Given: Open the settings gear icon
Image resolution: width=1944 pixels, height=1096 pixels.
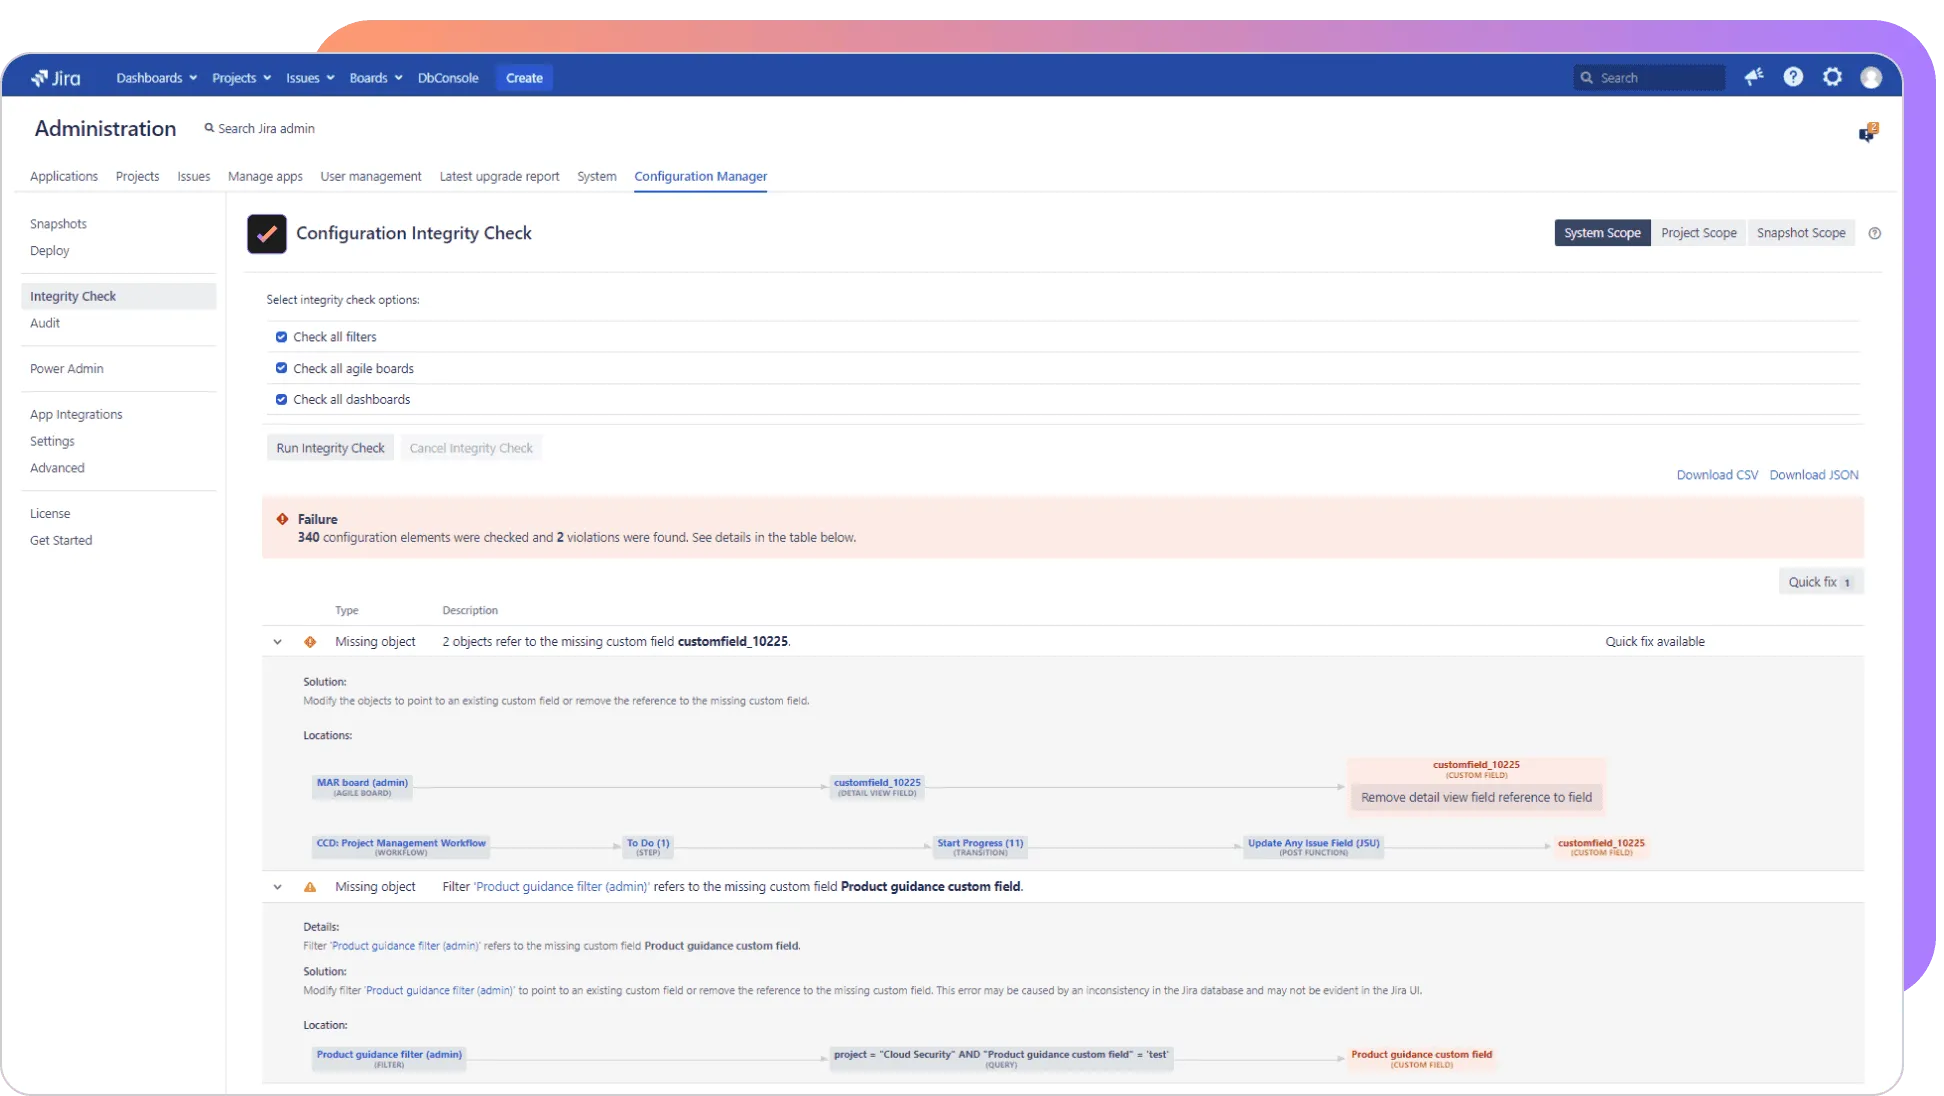Looking at the screenshot, I should (x=1832, y=77).
